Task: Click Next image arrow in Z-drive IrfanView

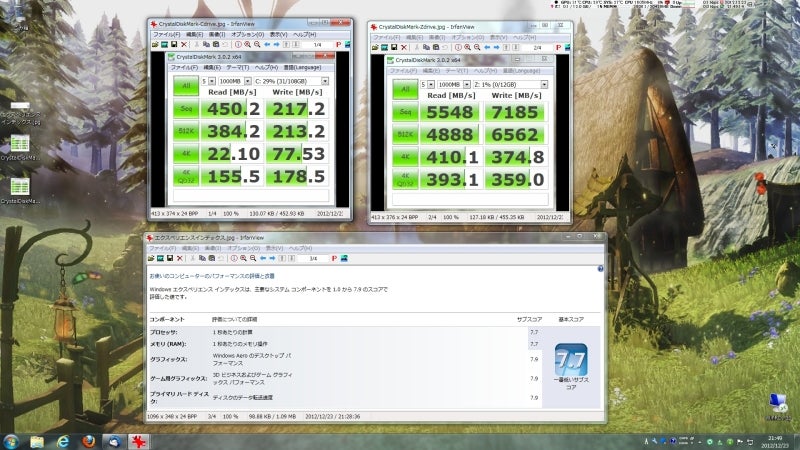Action: tap(496, 47)
